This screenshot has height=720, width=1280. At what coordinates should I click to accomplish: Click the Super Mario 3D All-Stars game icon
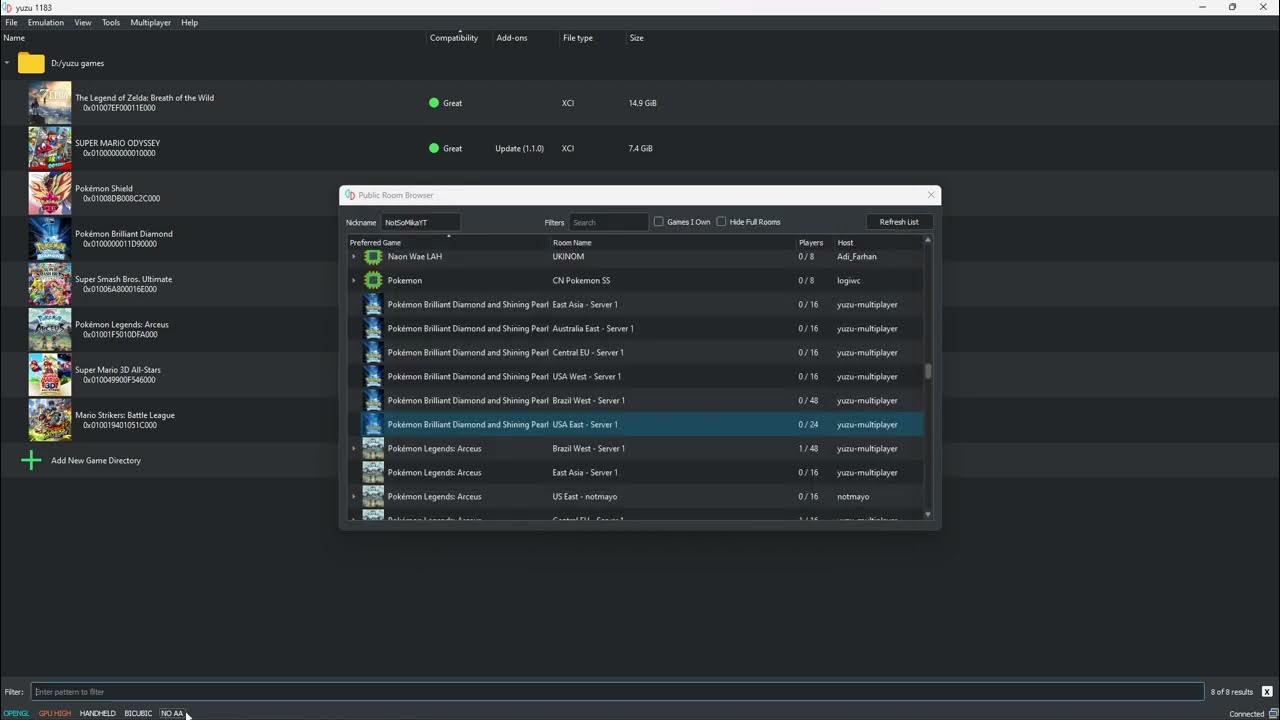click(x=50, y=375)
